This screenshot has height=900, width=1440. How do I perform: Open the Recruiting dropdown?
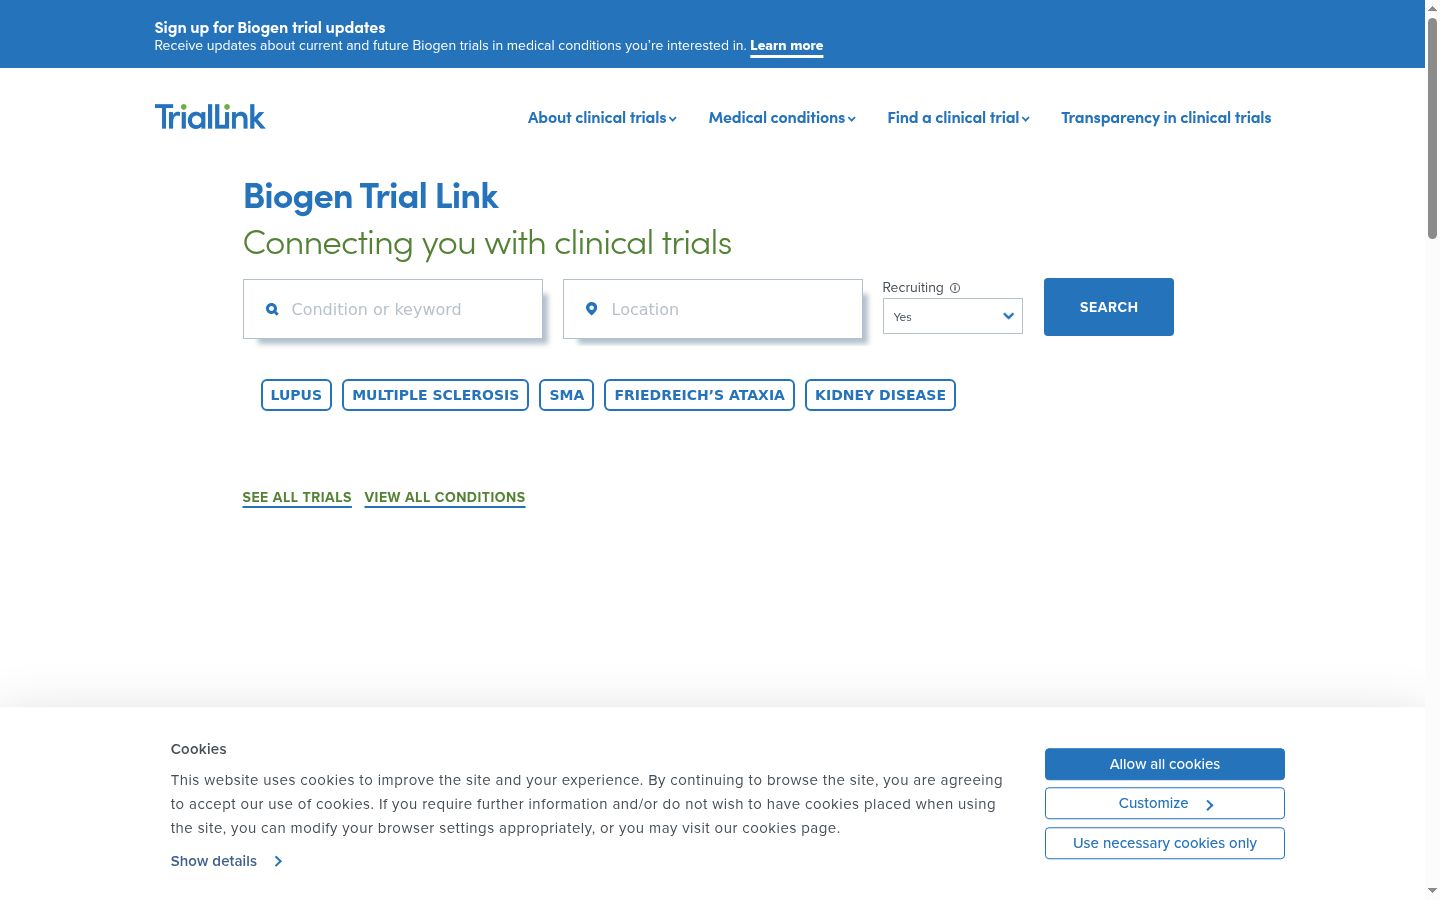click(x=953, y=316)
